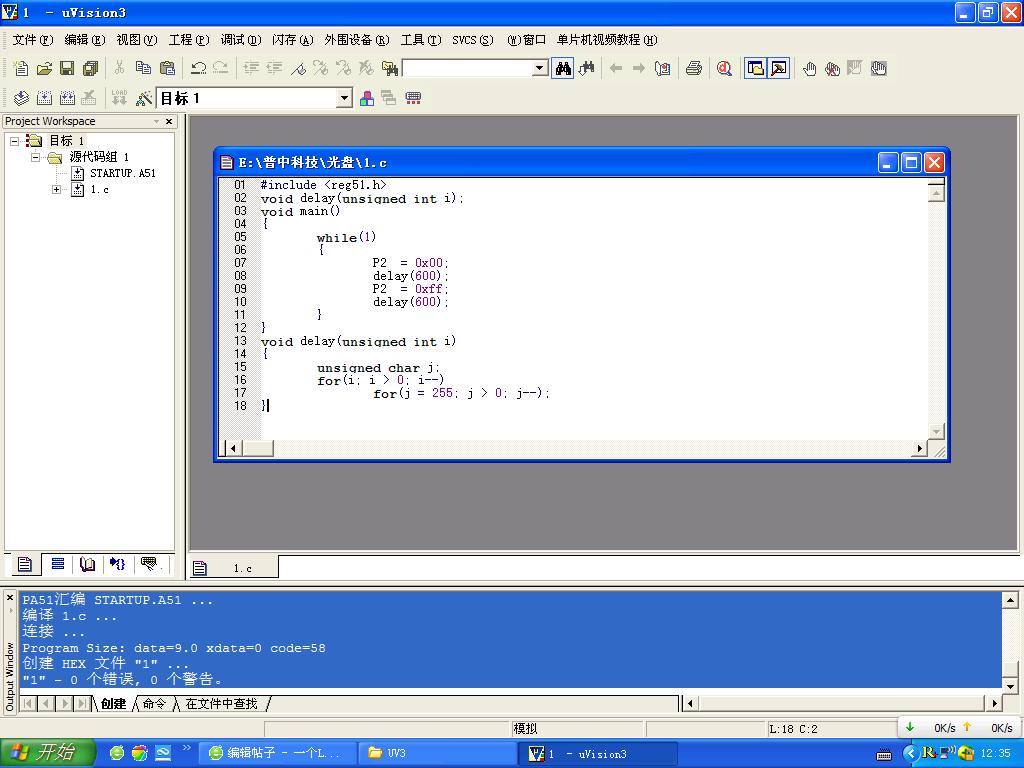
Task: Save all files using stacked floppies icon
Action: click(91, 68)
